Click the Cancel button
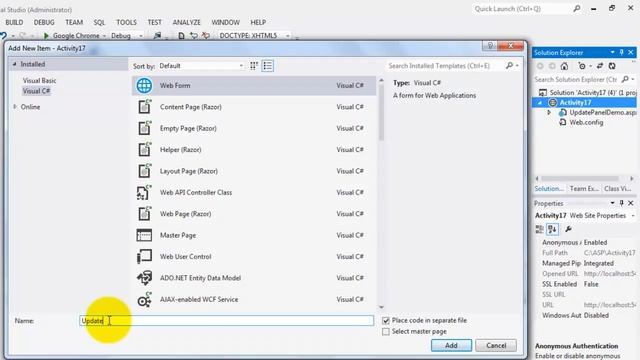 pyautogui.click(x=496, y=345)
